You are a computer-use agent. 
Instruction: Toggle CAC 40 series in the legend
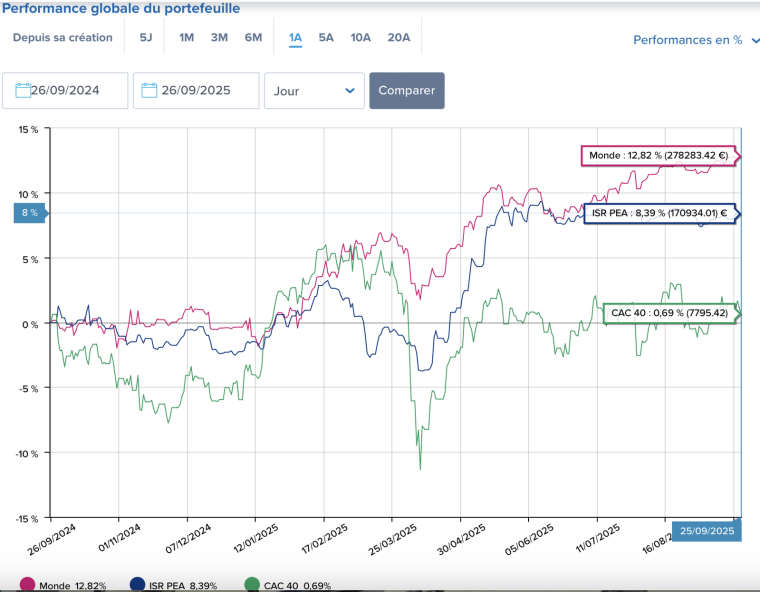pyautogui.click(x=296, y=586)
